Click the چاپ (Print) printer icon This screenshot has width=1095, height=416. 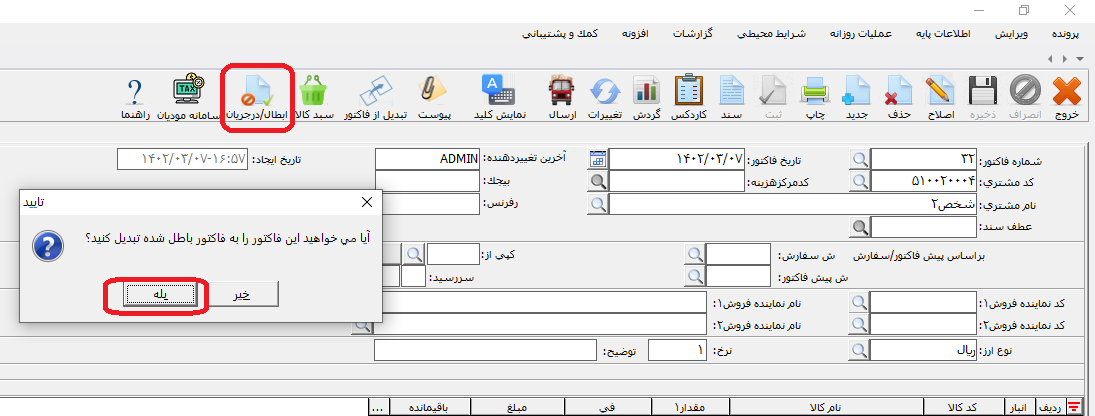(815, 96)
